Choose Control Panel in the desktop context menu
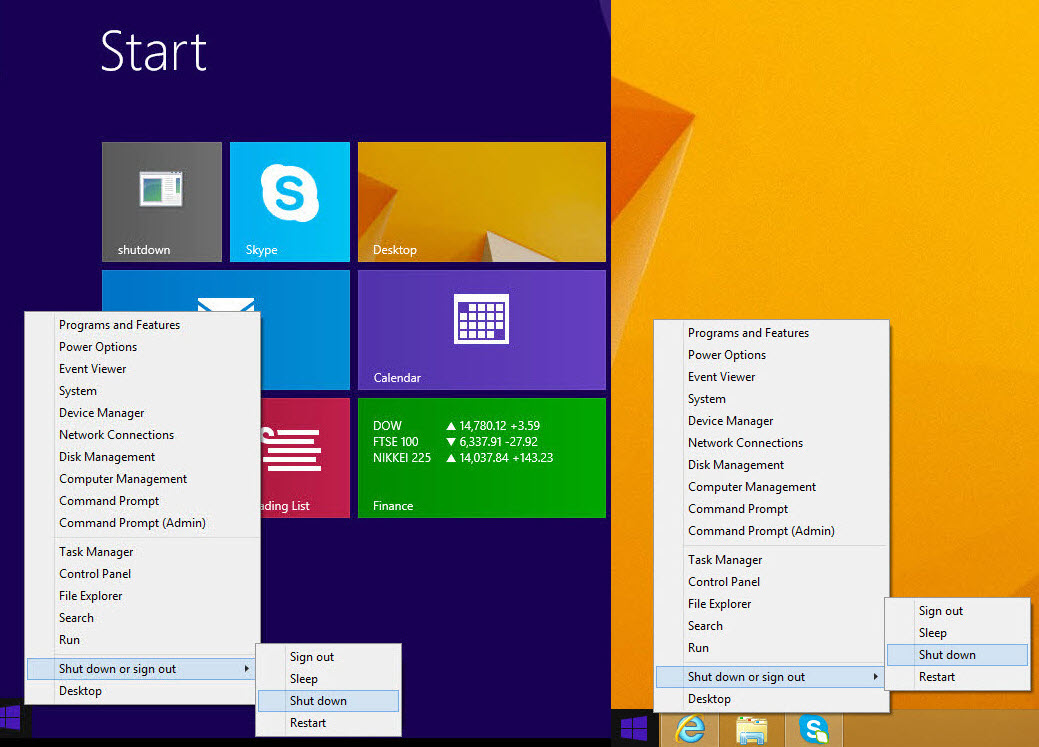1039x747 pixels. coord(724,582)
